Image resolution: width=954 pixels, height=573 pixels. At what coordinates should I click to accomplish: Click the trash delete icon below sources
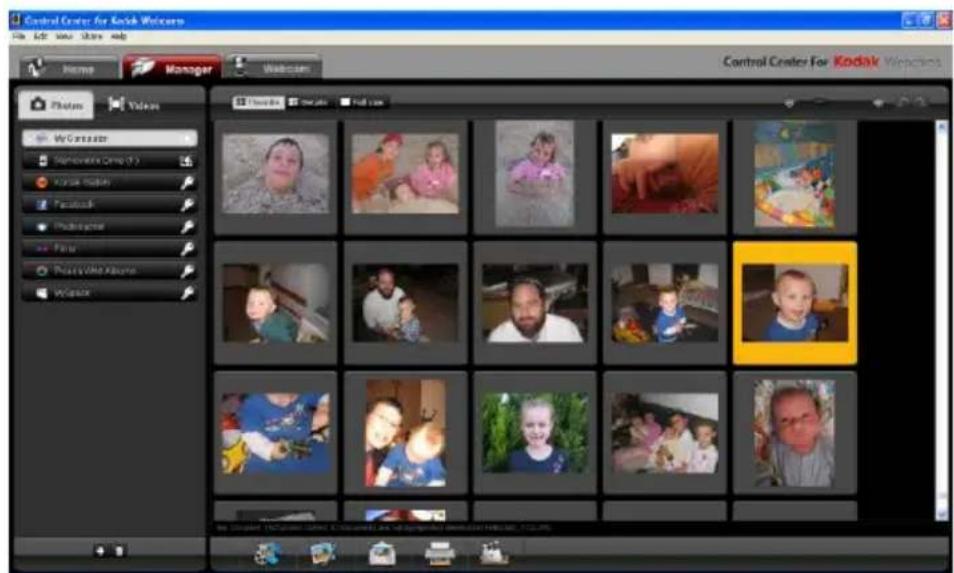pyautogui.click(x=119, y=551)
